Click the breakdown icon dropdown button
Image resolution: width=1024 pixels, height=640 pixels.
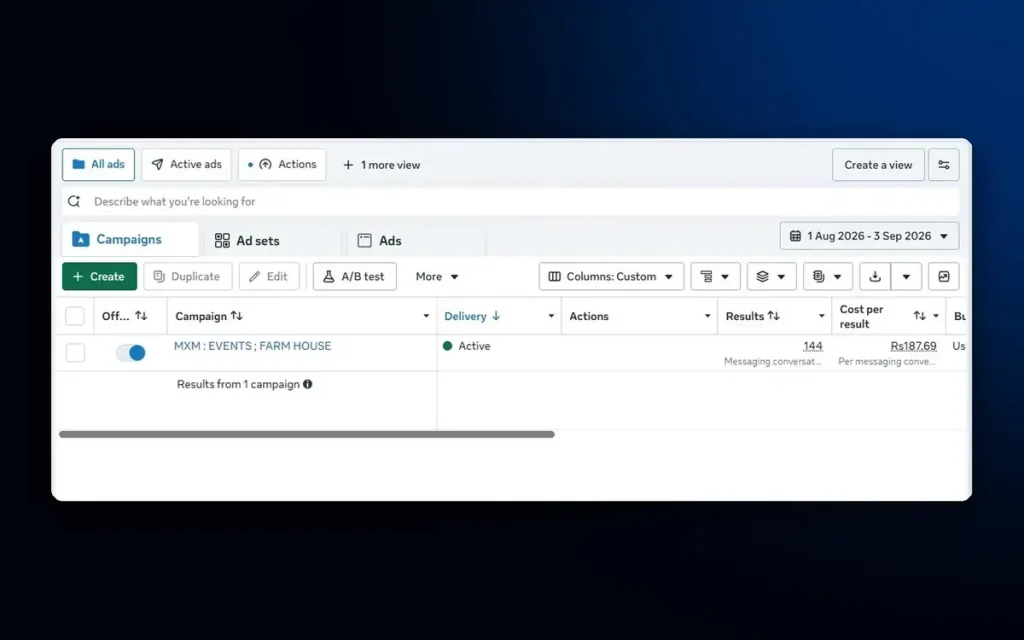coord(715,276)
